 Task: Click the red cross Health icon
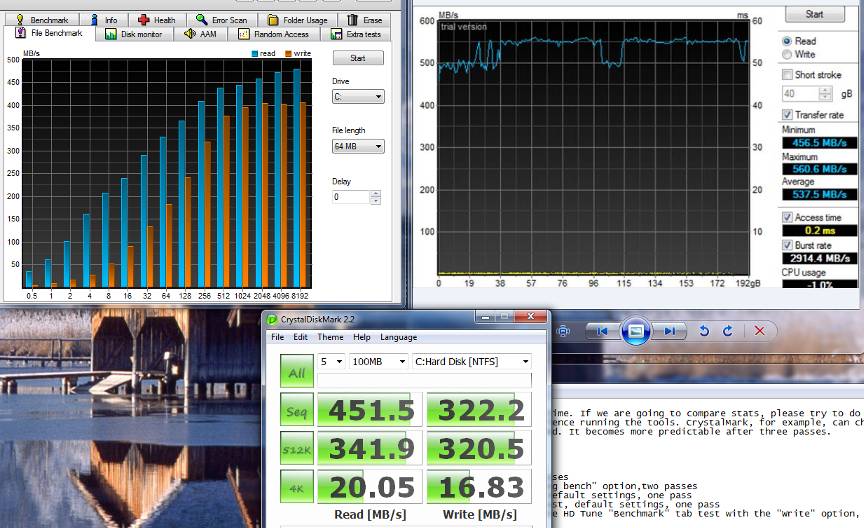coord(144,20)
